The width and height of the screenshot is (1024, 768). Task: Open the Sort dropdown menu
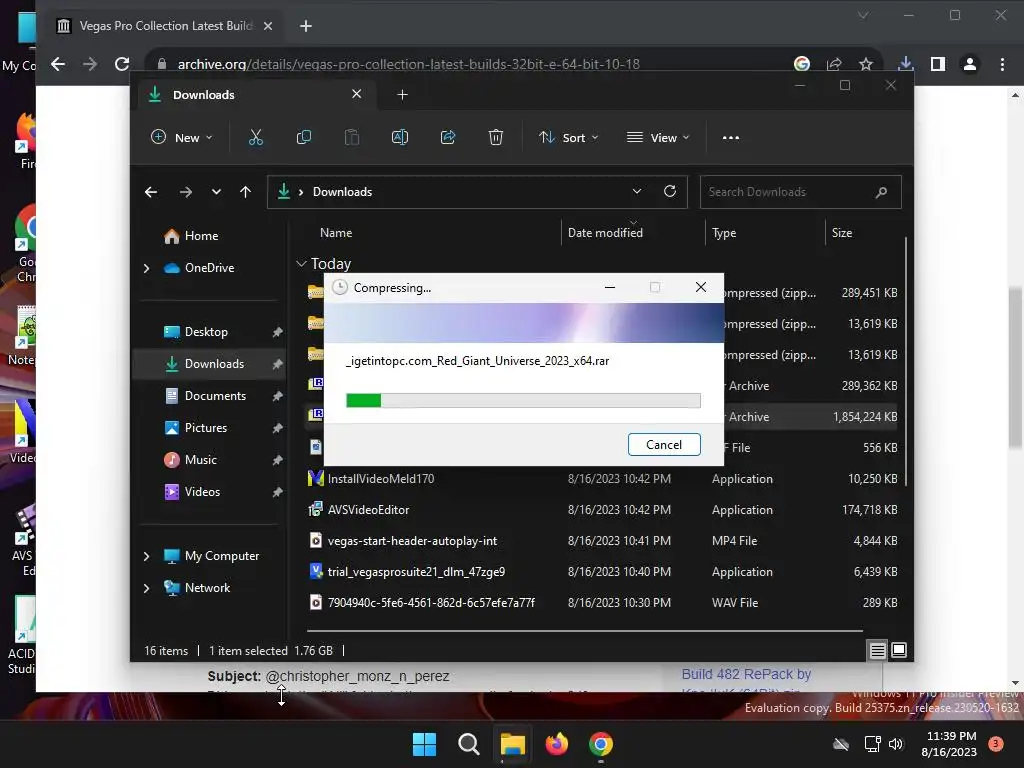point(568,138)
